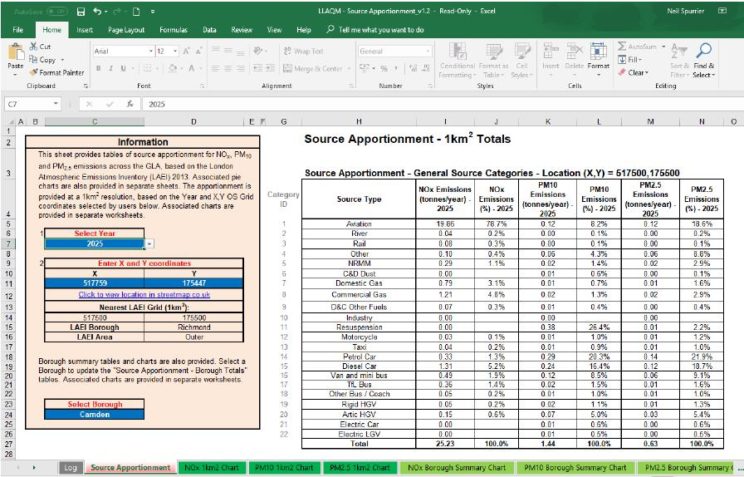Switch to the Review tab

tap(242, 29)
